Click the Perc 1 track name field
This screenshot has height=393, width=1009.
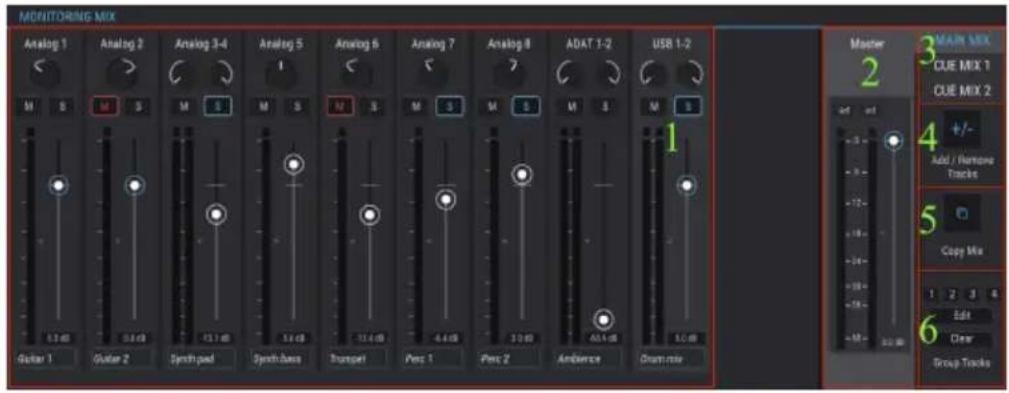432,359
